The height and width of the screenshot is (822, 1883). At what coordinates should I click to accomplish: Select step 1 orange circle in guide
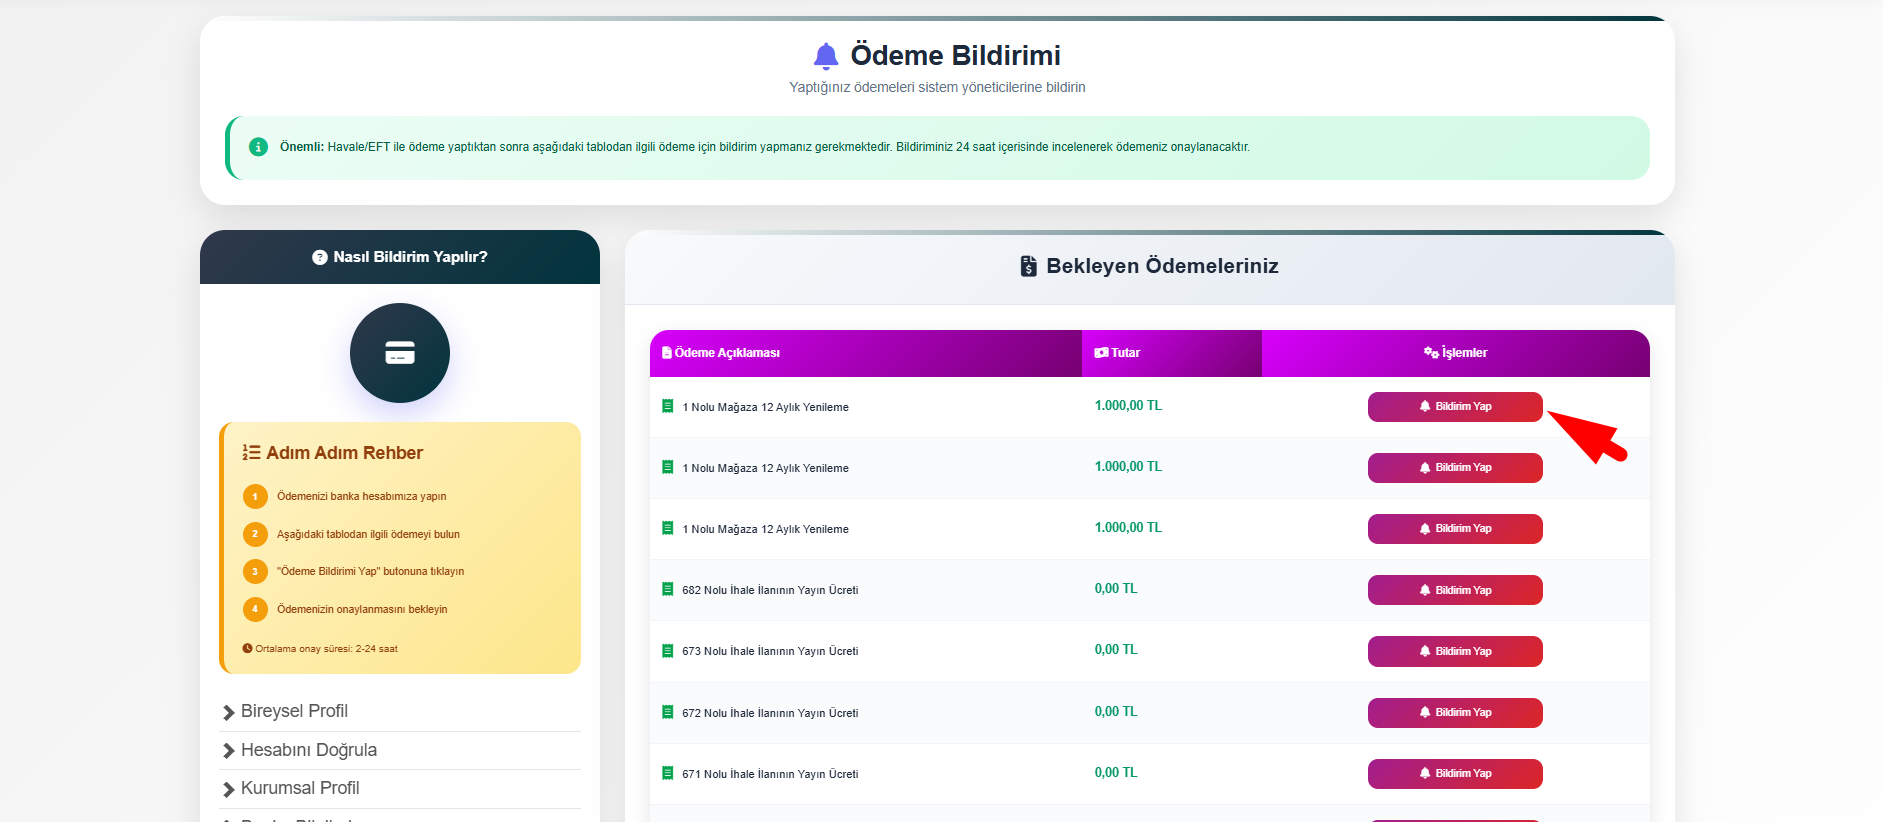[255, 496]
